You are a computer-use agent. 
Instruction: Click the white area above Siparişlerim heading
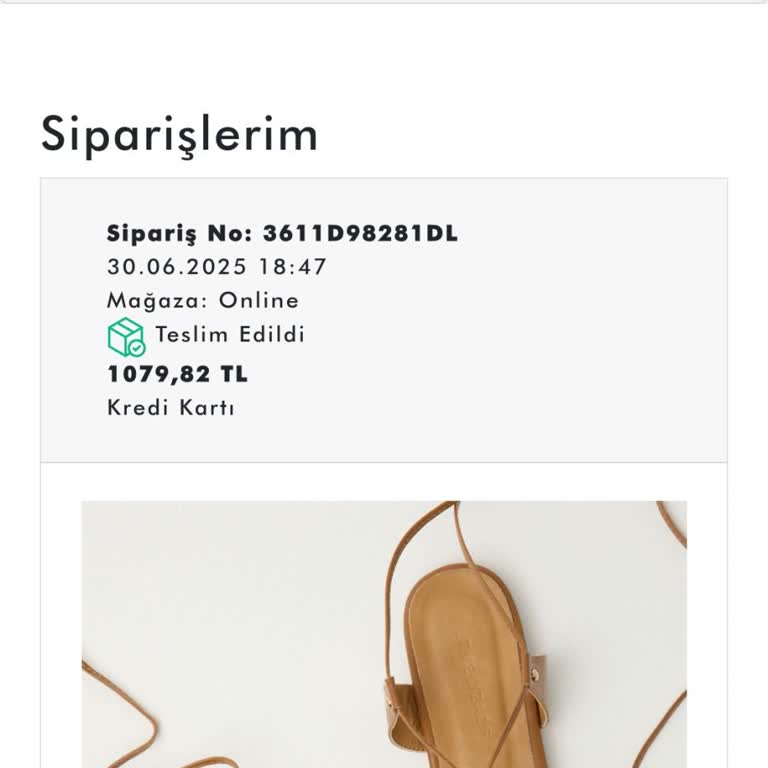pos(384,54)
